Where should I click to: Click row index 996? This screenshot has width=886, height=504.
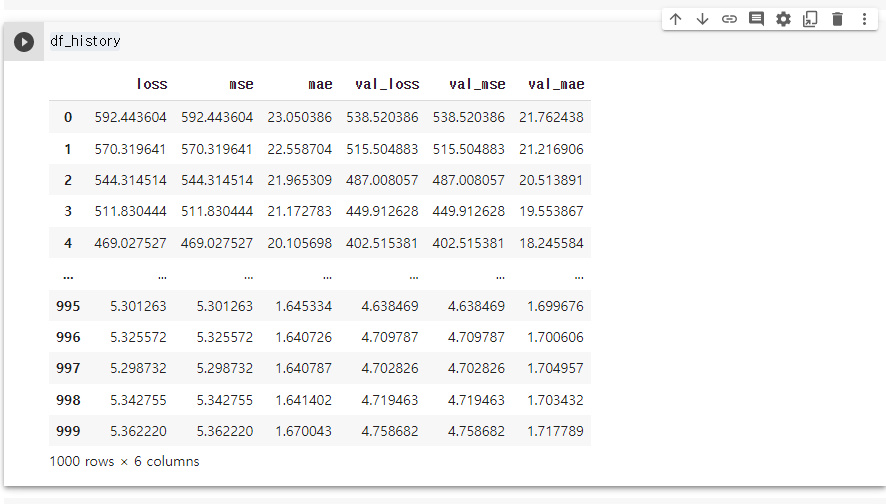pyautogui.click(x=68, y=337)
